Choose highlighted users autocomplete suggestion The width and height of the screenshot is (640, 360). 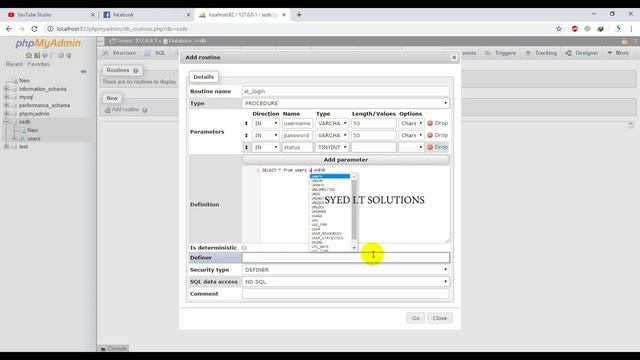[330, 176]
